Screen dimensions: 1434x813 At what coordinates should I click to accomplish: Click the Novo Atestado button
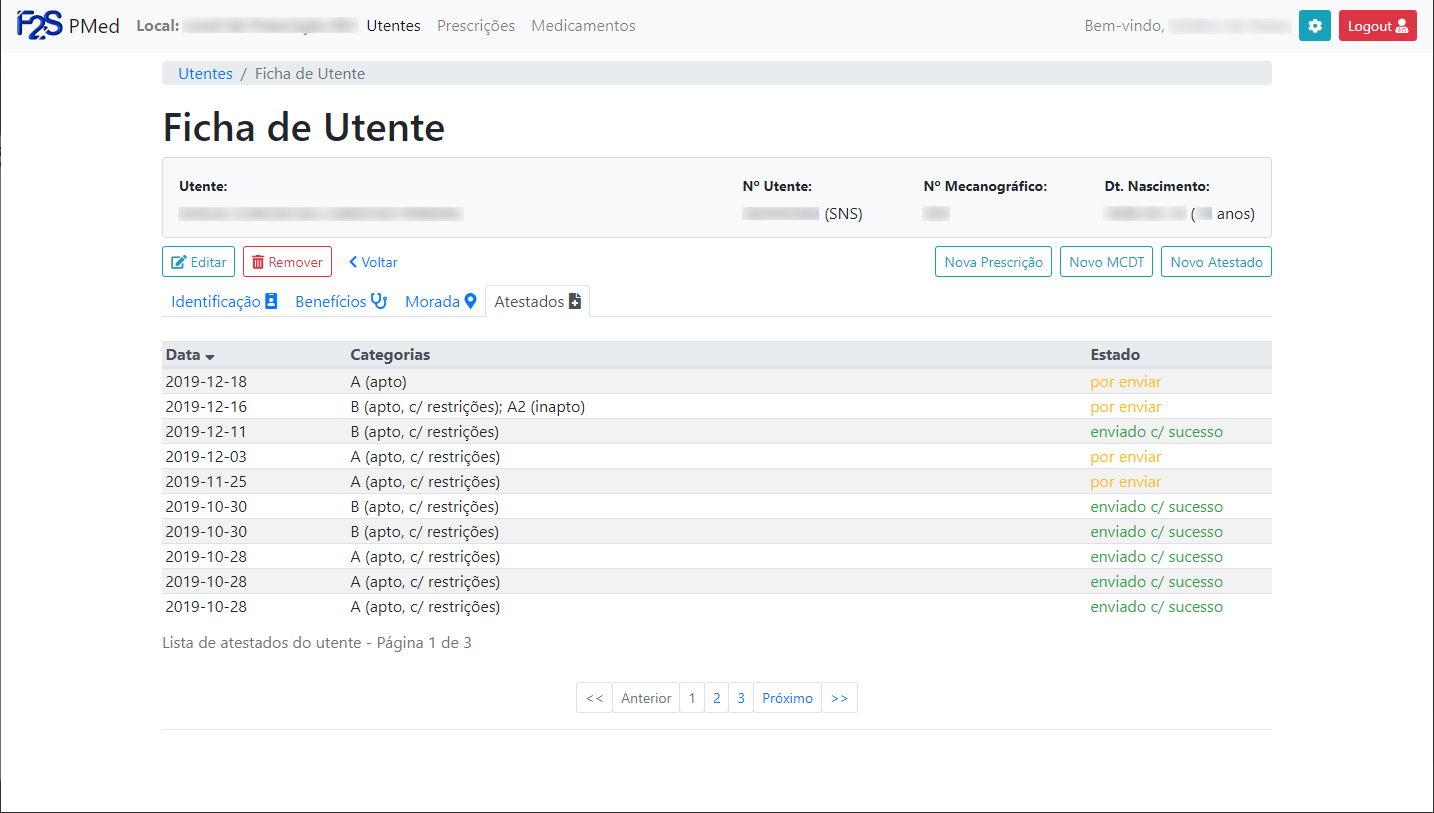pos(1216,262)
